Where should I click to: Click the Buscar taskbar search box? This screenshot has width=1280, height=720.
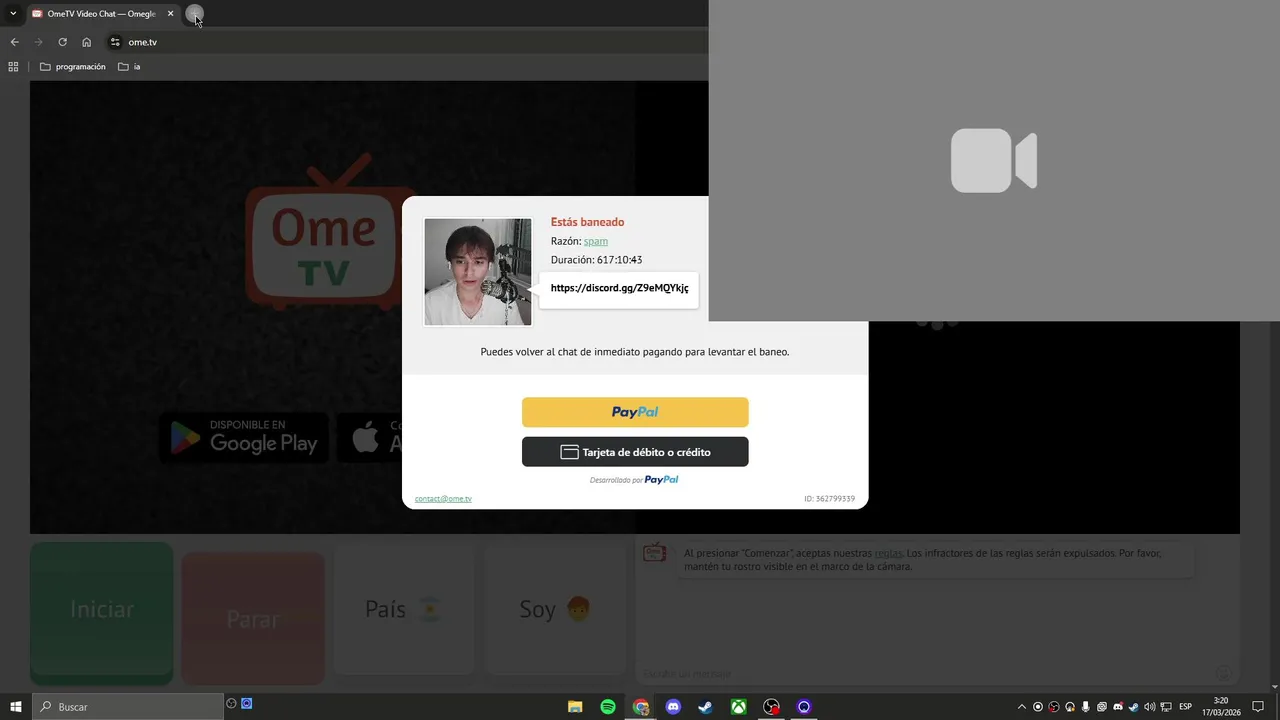point(128,707)
